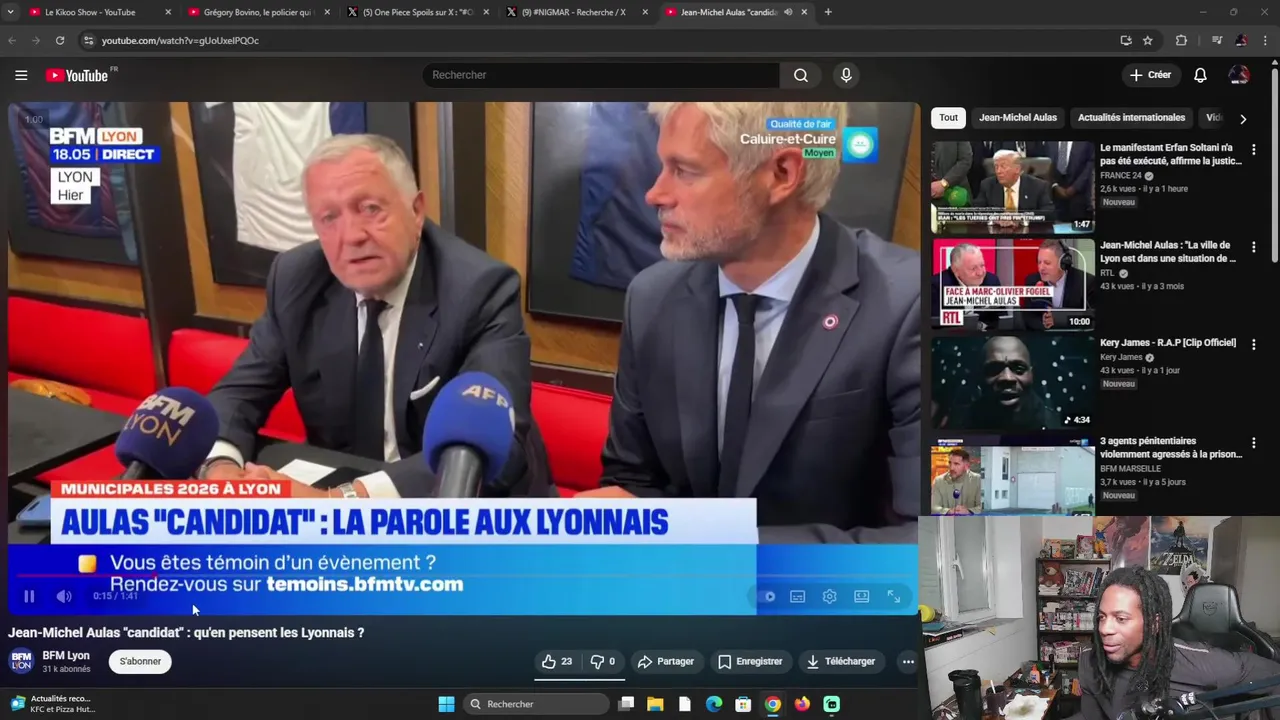Image resolution: width=1280 pixels, height=720 pixels.
Task: Like the video with thumbs up
Action: [557, 661]
